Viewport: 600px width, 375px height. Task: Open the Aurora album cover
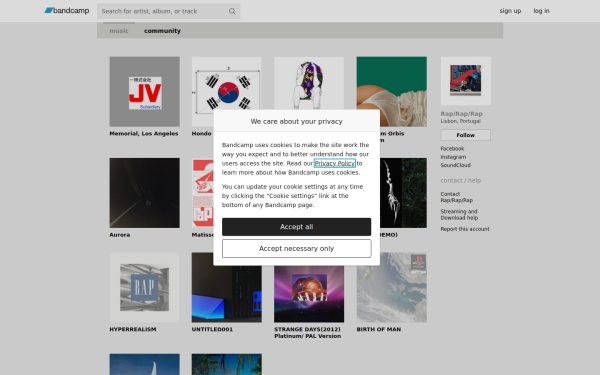coord(144,193)
